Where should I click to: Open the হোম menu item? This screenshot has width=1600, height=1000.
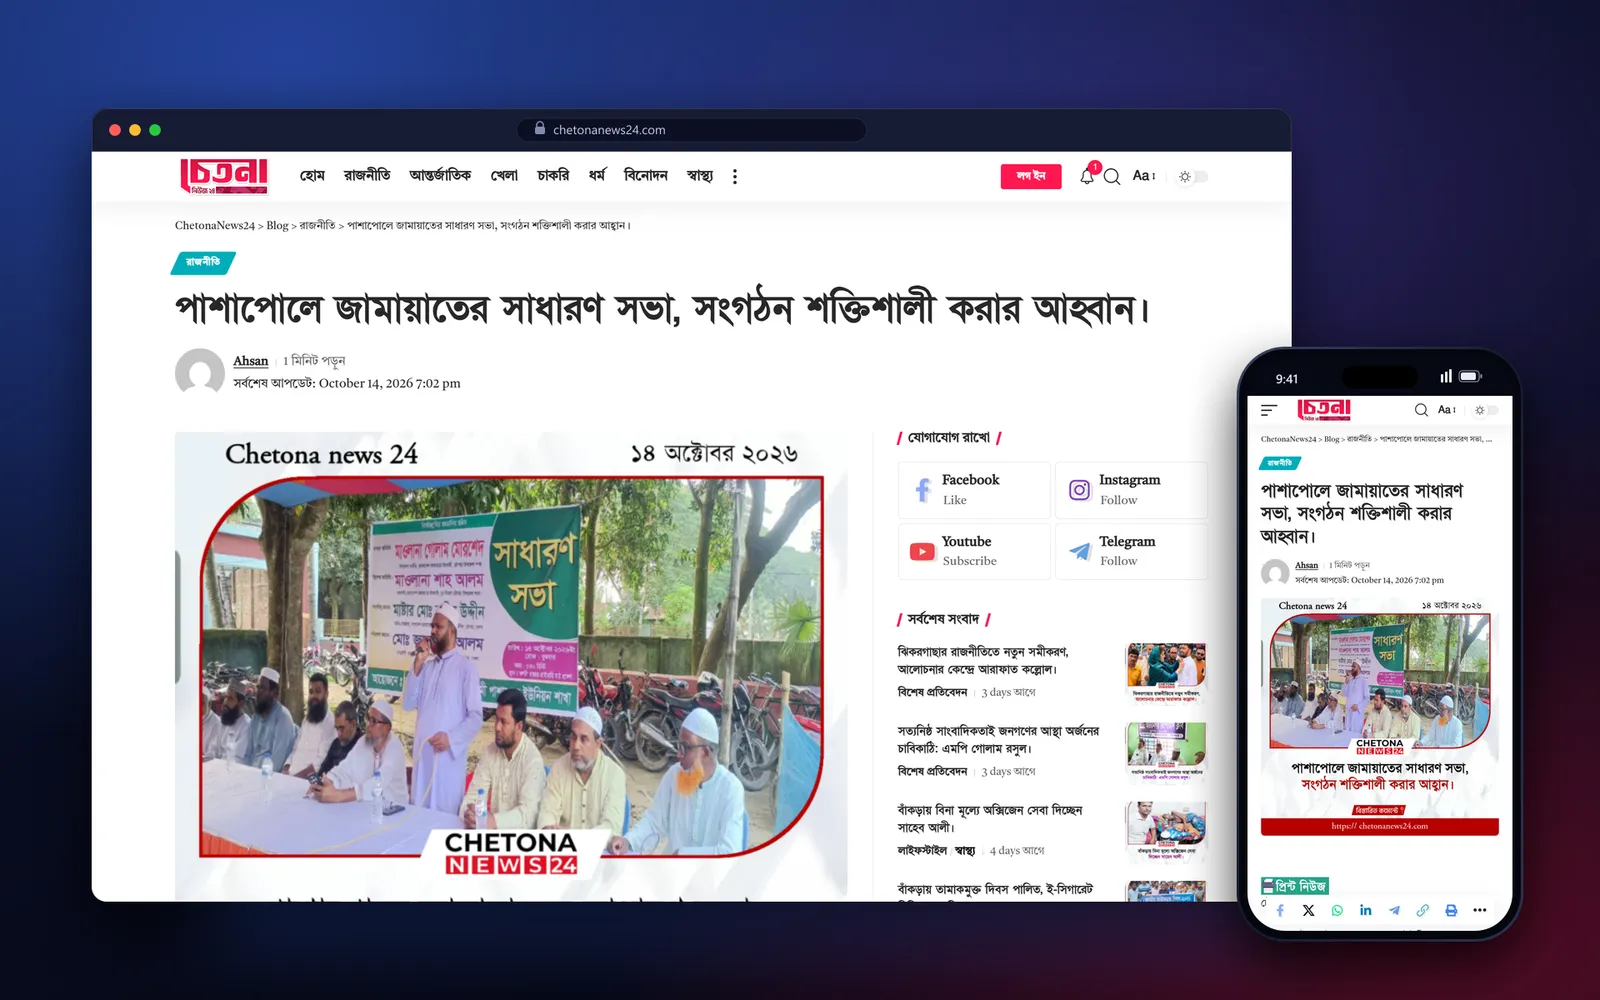(312, 175)
